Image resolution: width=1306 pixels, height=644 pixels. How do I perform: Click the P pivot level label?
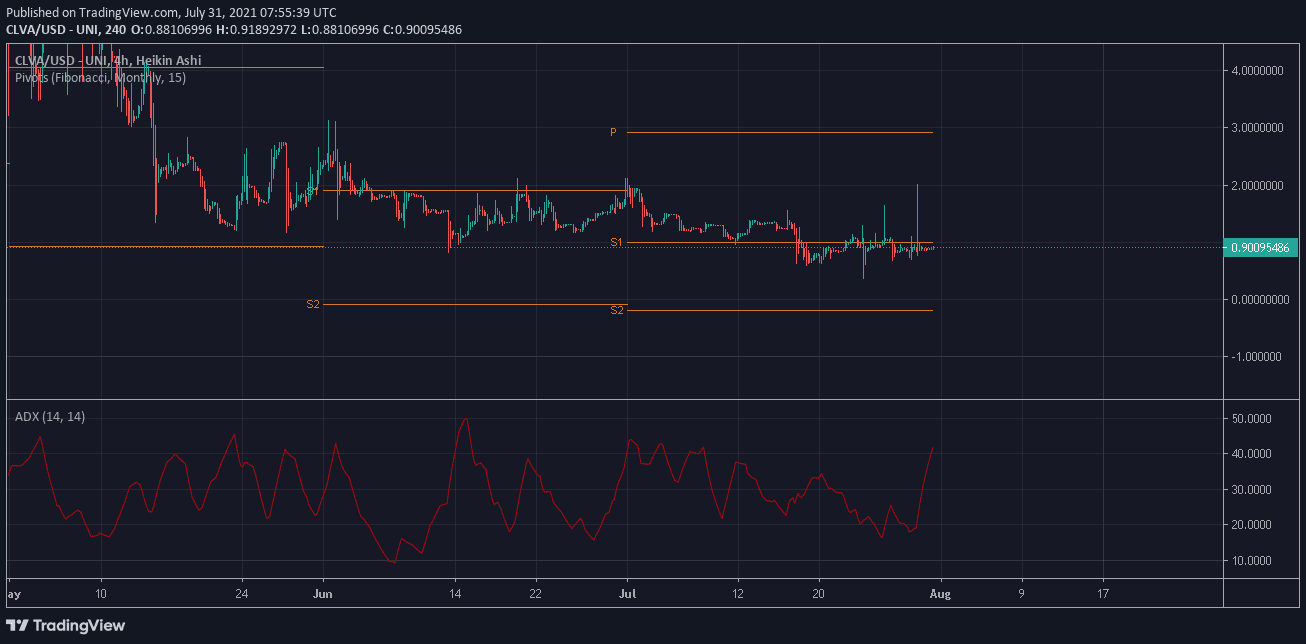(613, 132)
